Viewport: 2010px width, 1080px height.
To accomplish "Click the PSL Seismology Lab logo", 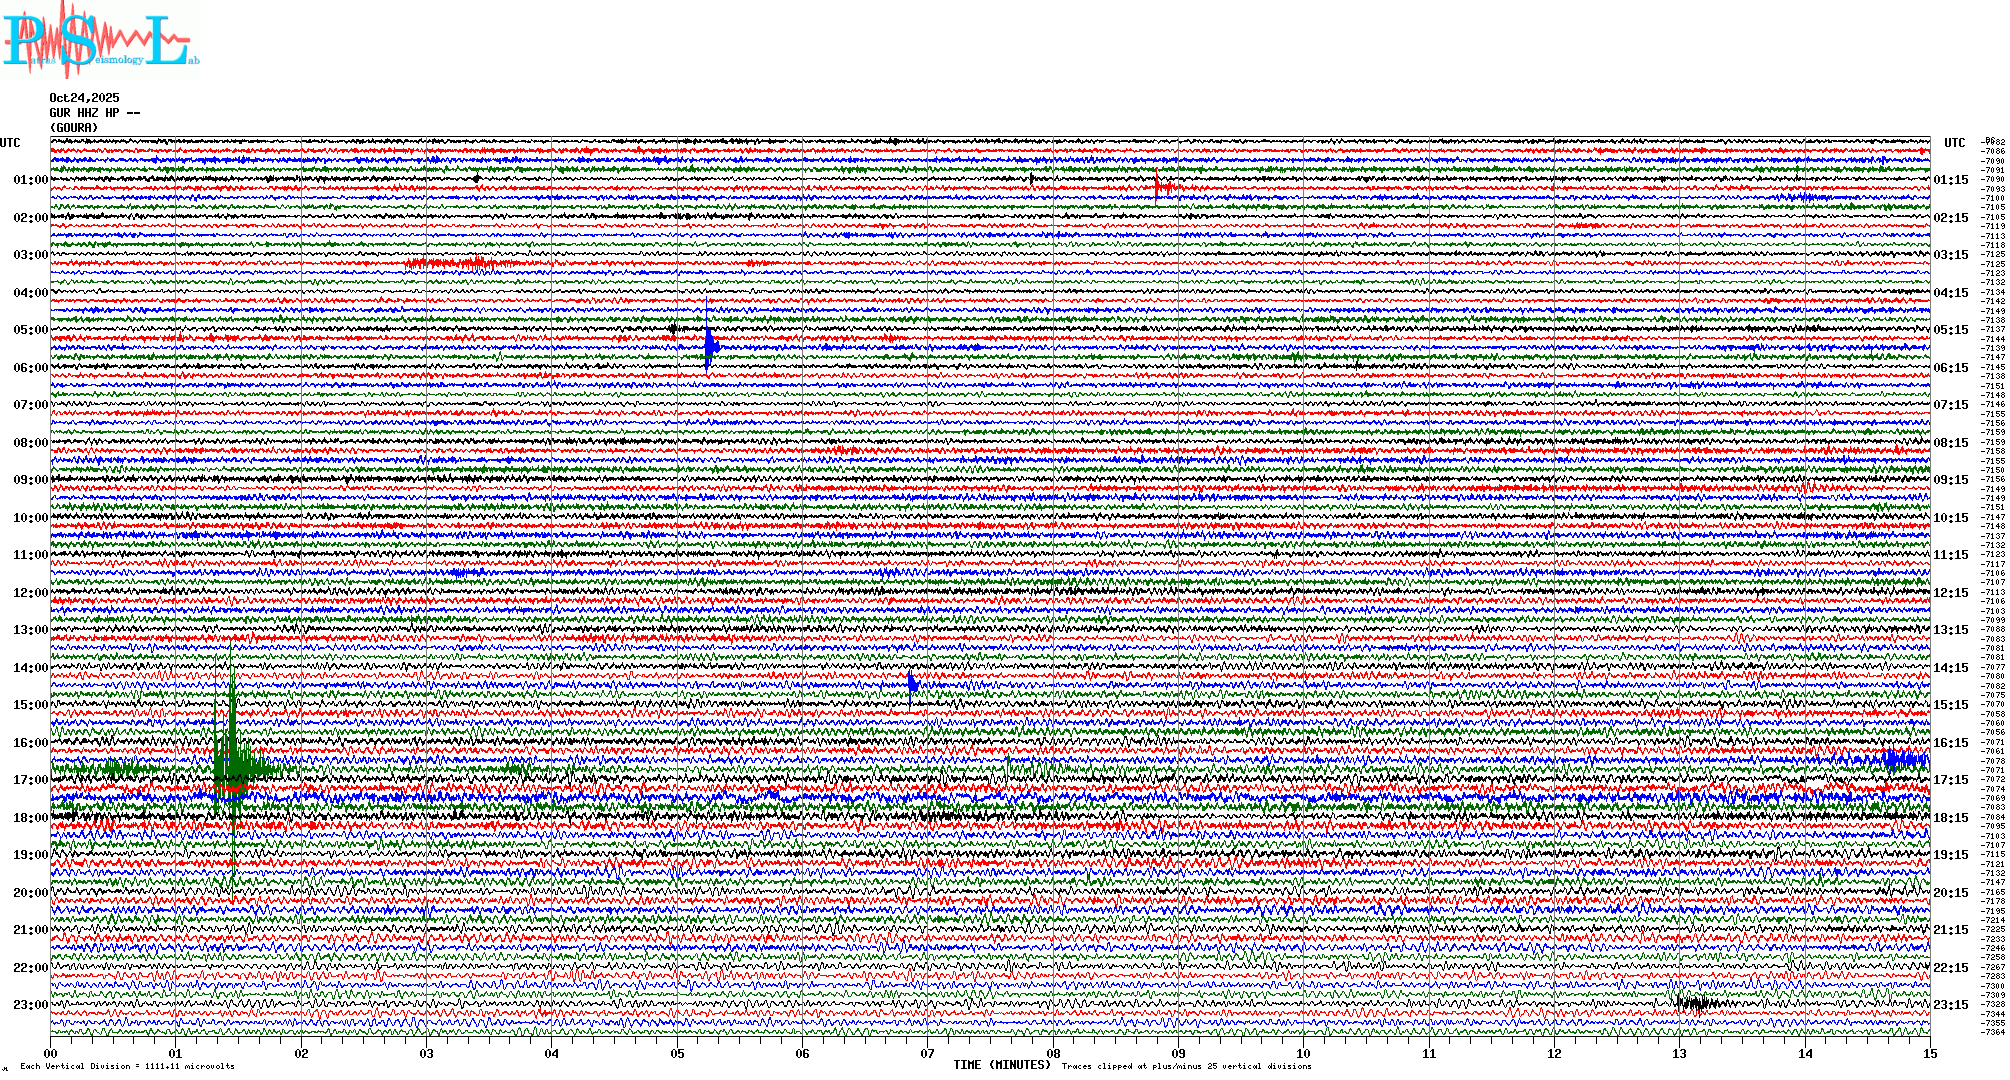I will [100, 40].
